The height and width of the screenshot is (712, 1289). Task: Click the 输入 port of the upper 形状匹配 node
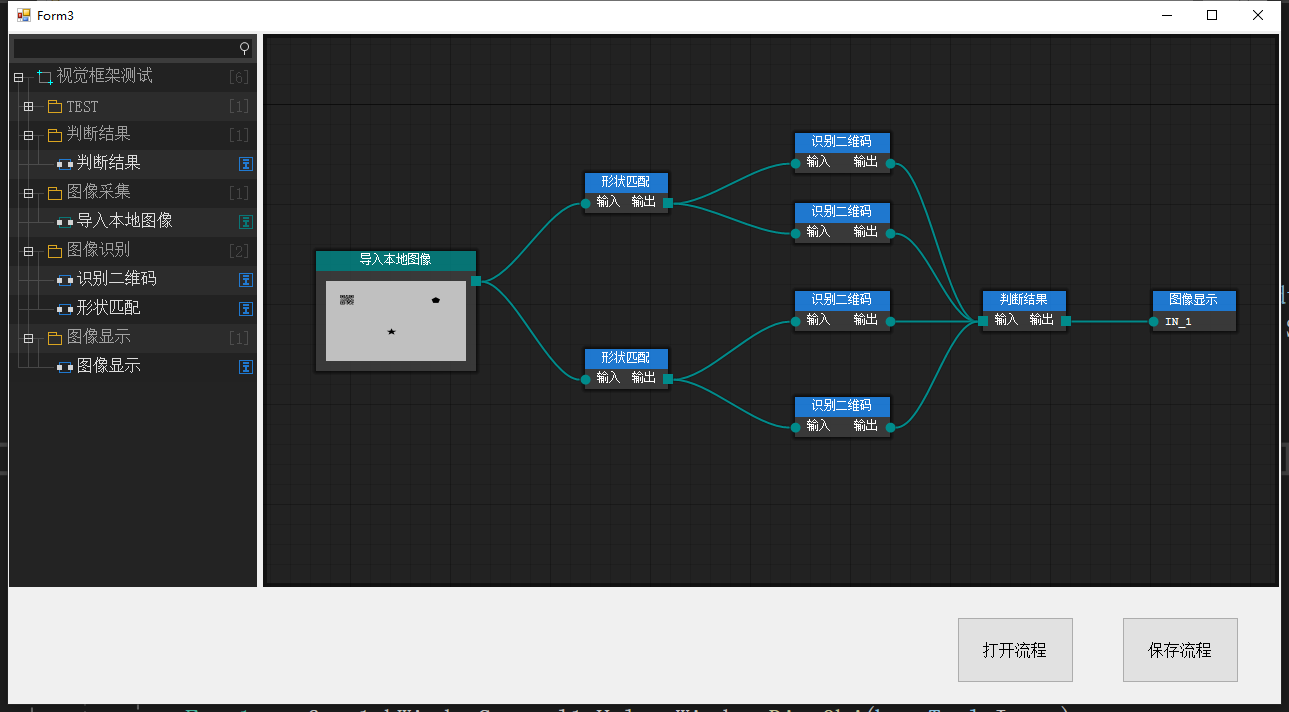coord(585,203)
